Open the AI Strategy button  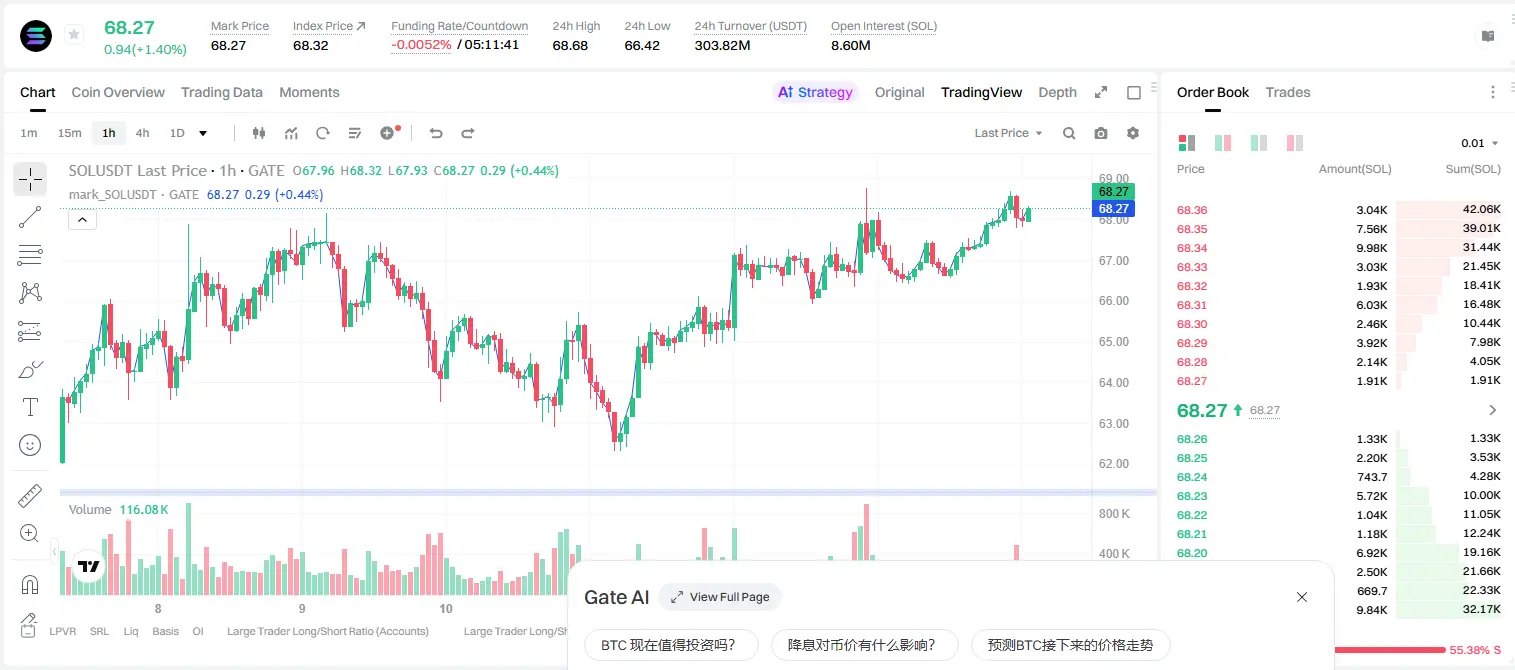coord(815,92)
